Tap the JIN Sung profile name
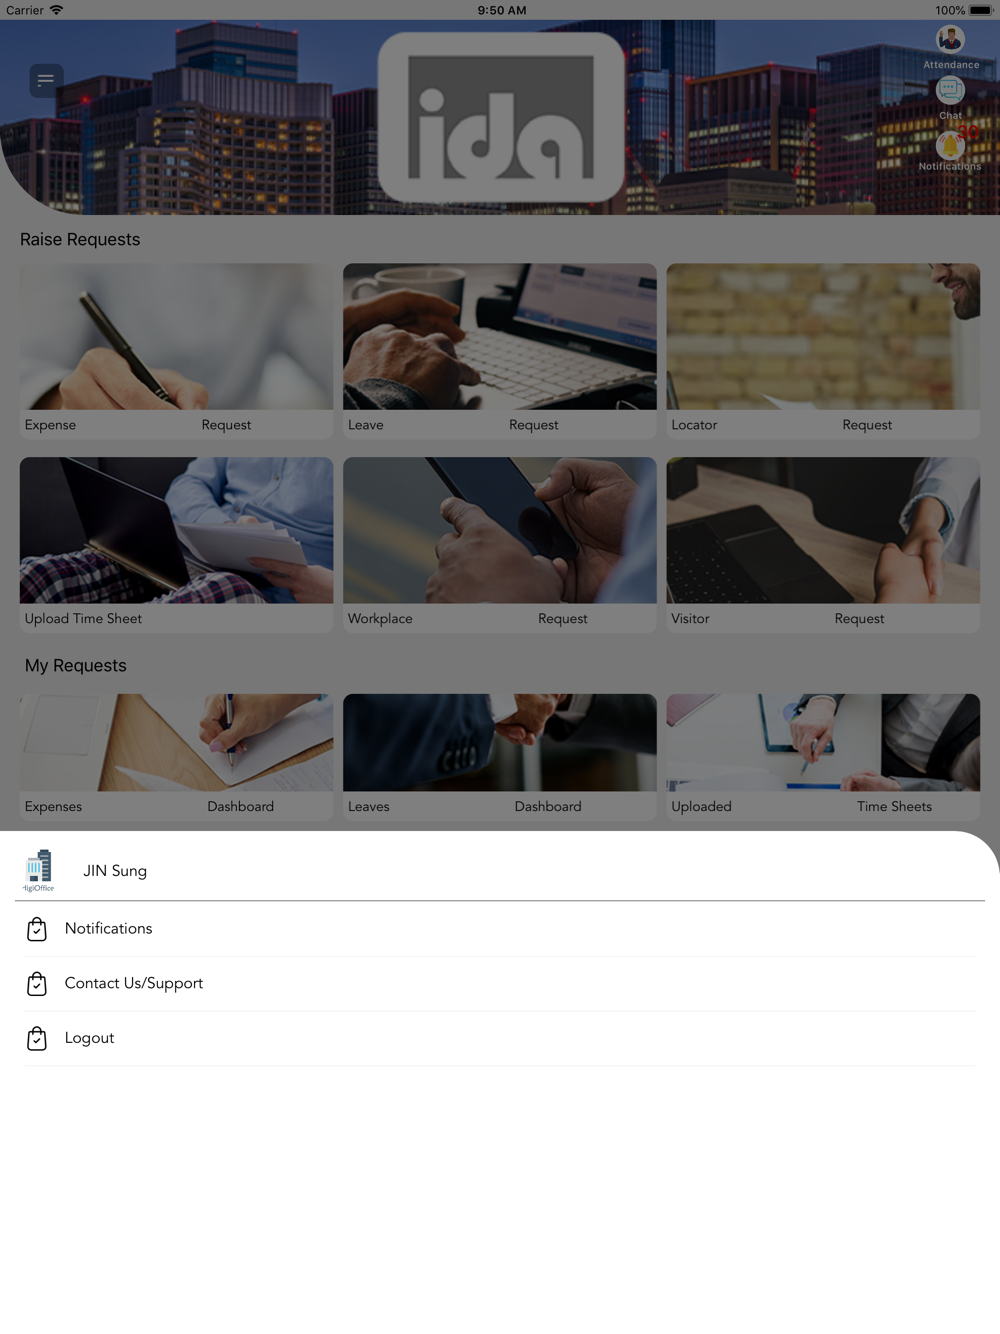1000x1334 pixels. 115,871
